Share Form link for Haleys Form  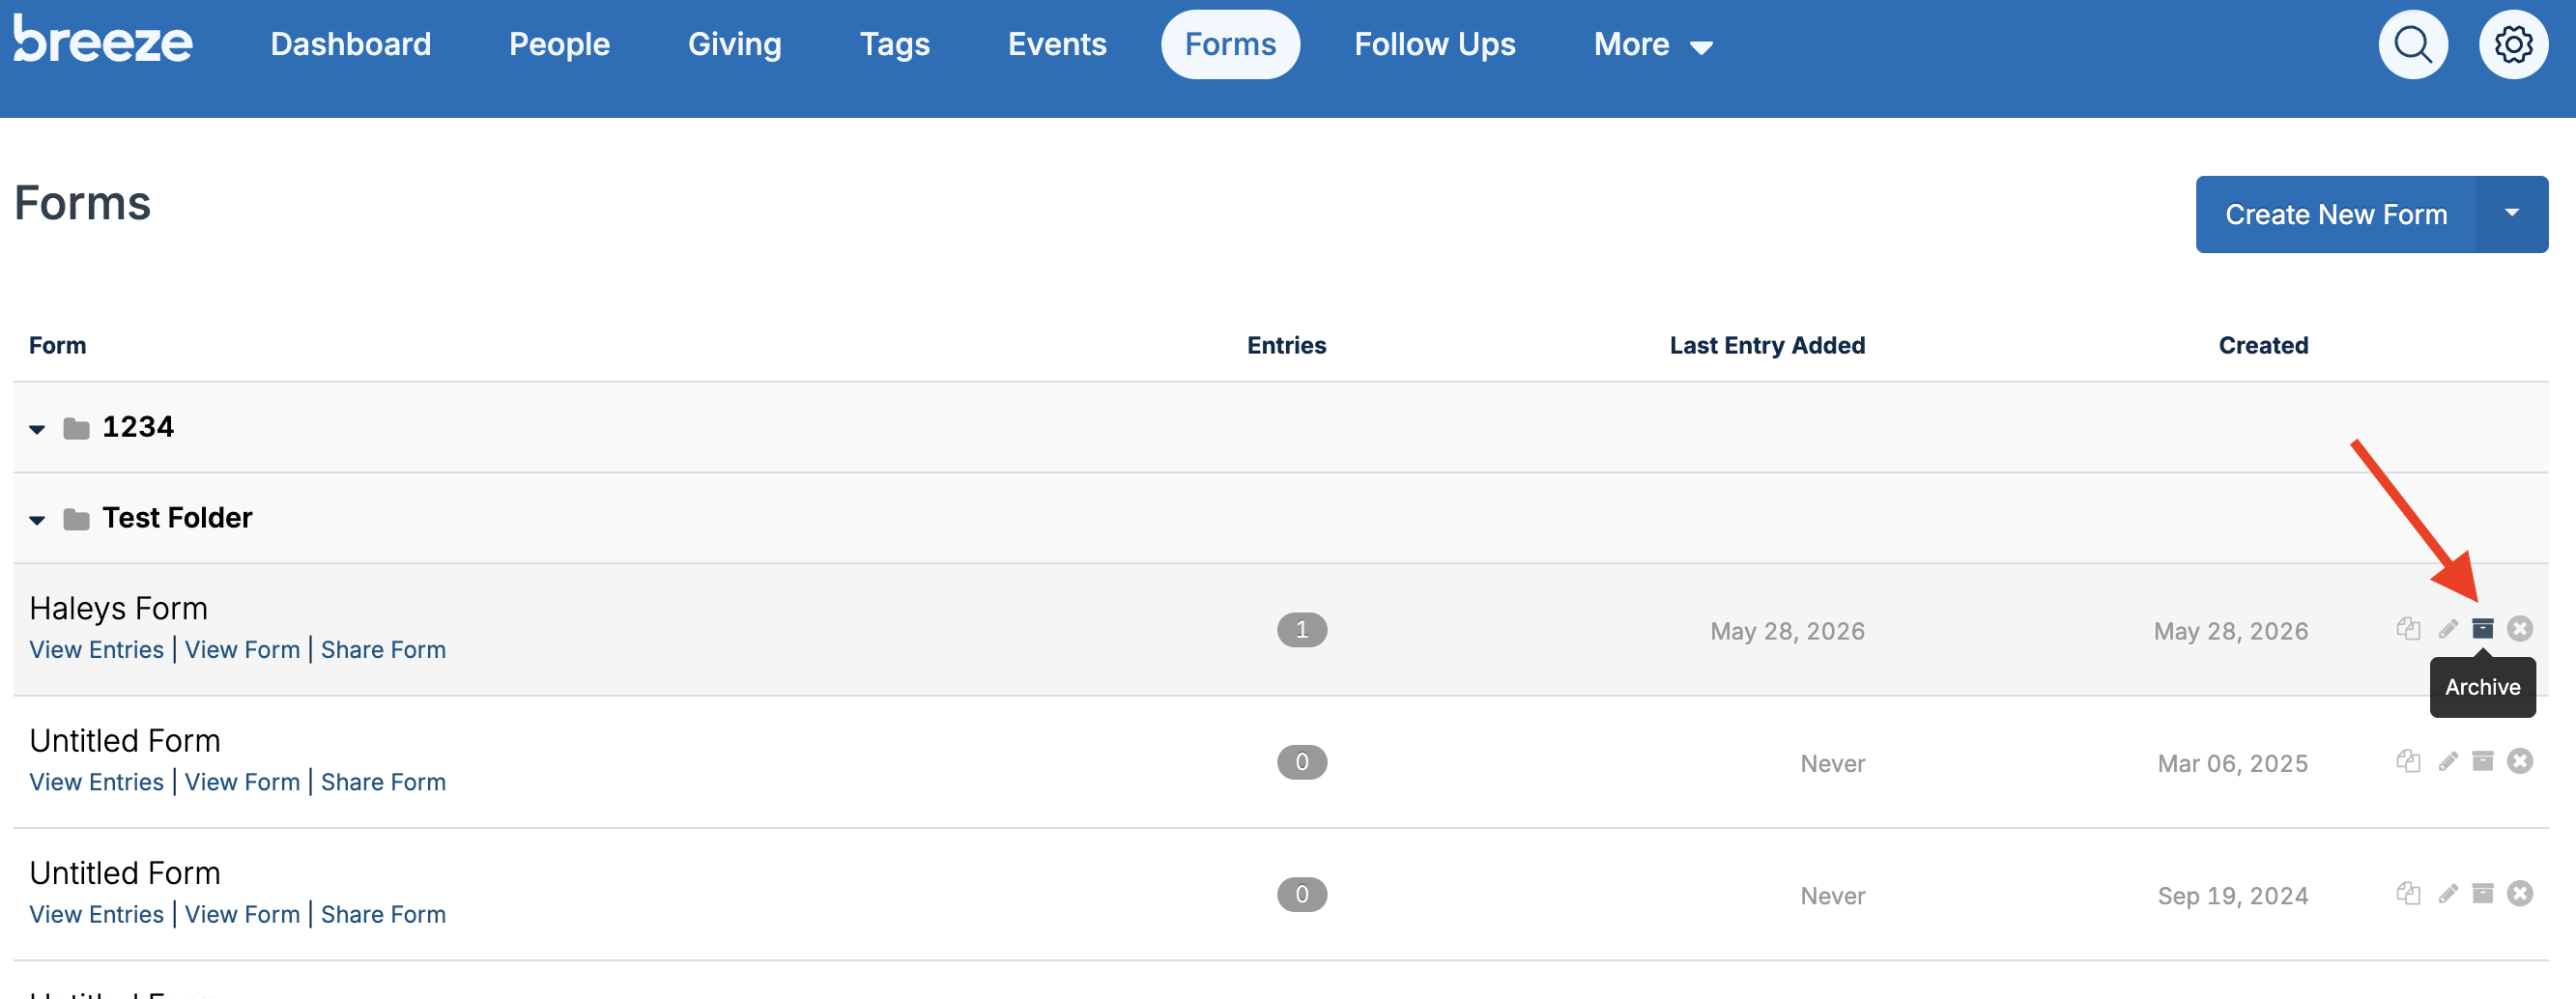pos(383,650)
